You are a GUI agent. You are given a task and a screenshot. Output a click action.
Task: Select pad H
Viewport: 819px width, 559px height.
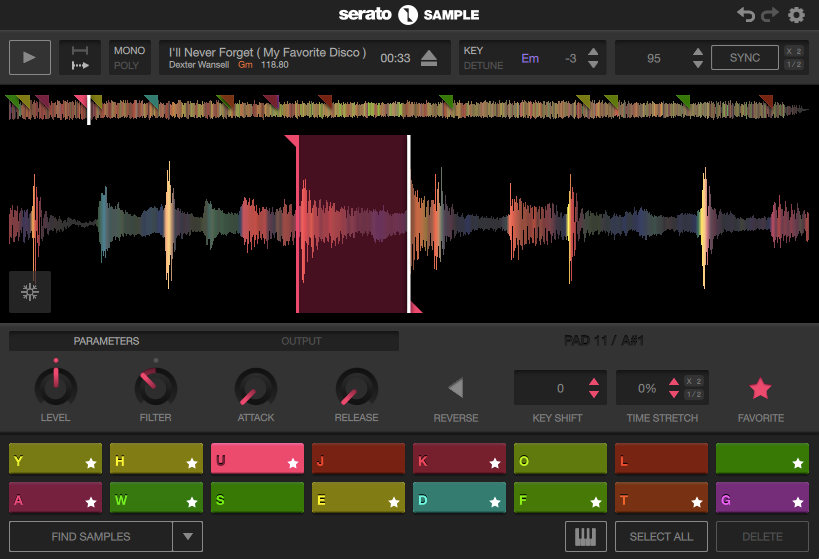[156, 458]
